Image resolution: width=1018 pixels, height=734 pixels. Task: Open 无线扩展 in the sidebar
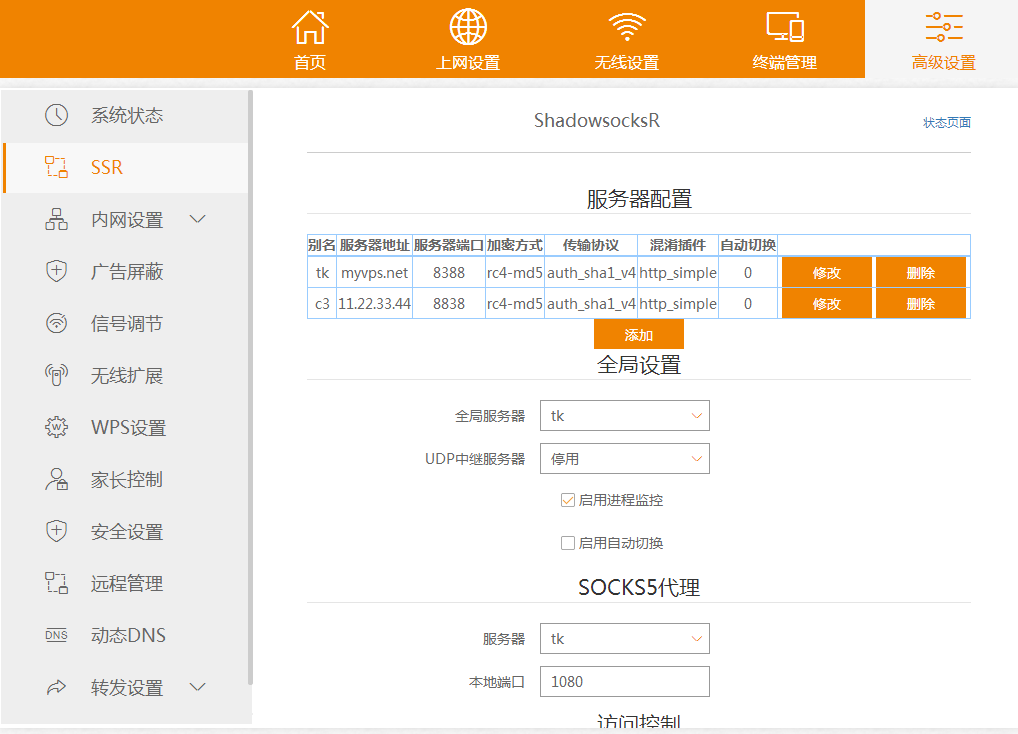125,375
